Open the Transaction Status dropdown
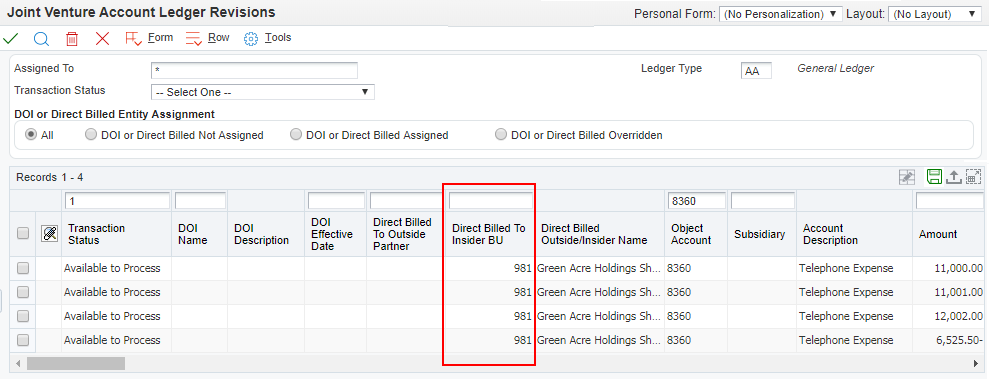Image resolution: width=989 pixels, height=379 pixels. tap(263, 92)
